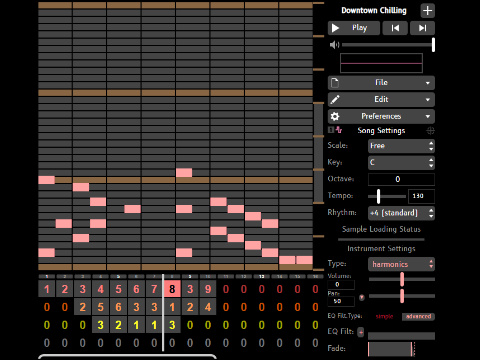Add an EQ filter with plus icon
Viewport: 480px width, 360px height.
361,332
